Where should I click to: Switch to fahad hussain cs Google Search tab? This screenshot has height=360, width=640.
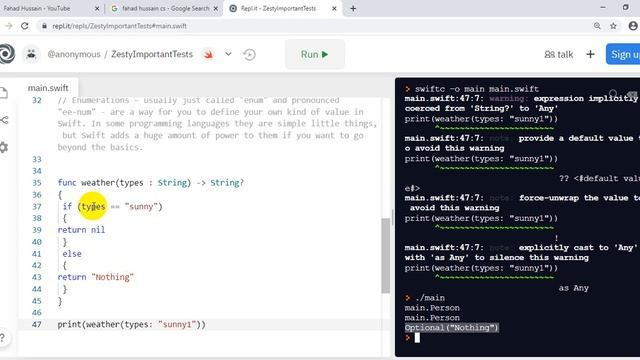coord(166,8)
